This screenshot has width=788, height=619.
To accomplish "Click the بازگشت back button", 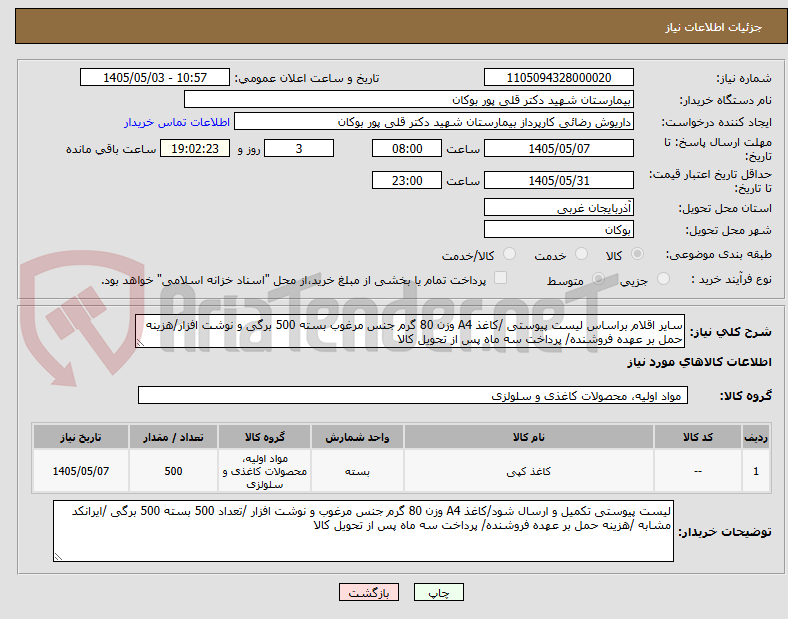I will coord(369,592).
